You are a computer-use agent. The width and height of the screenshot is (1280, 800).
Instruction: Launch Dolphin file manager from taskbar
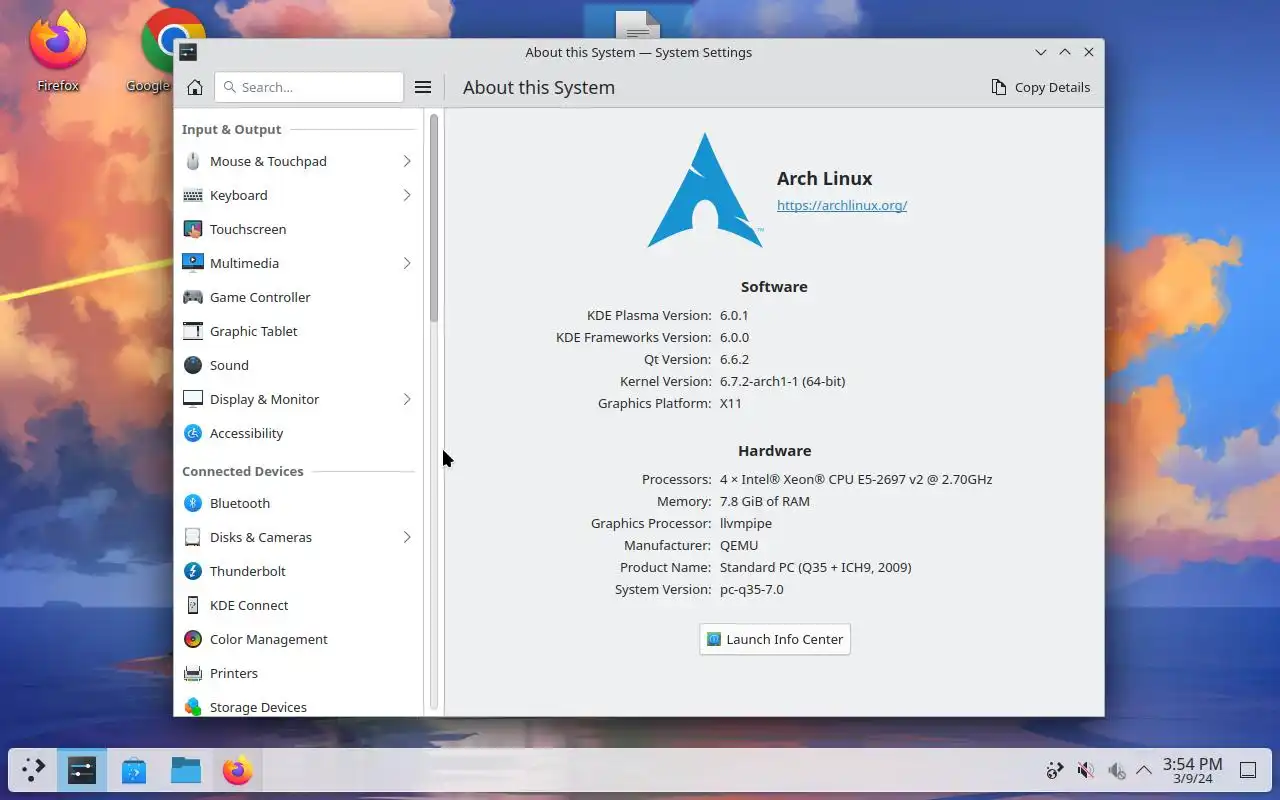pyautogui.click(x=186, y=770)
